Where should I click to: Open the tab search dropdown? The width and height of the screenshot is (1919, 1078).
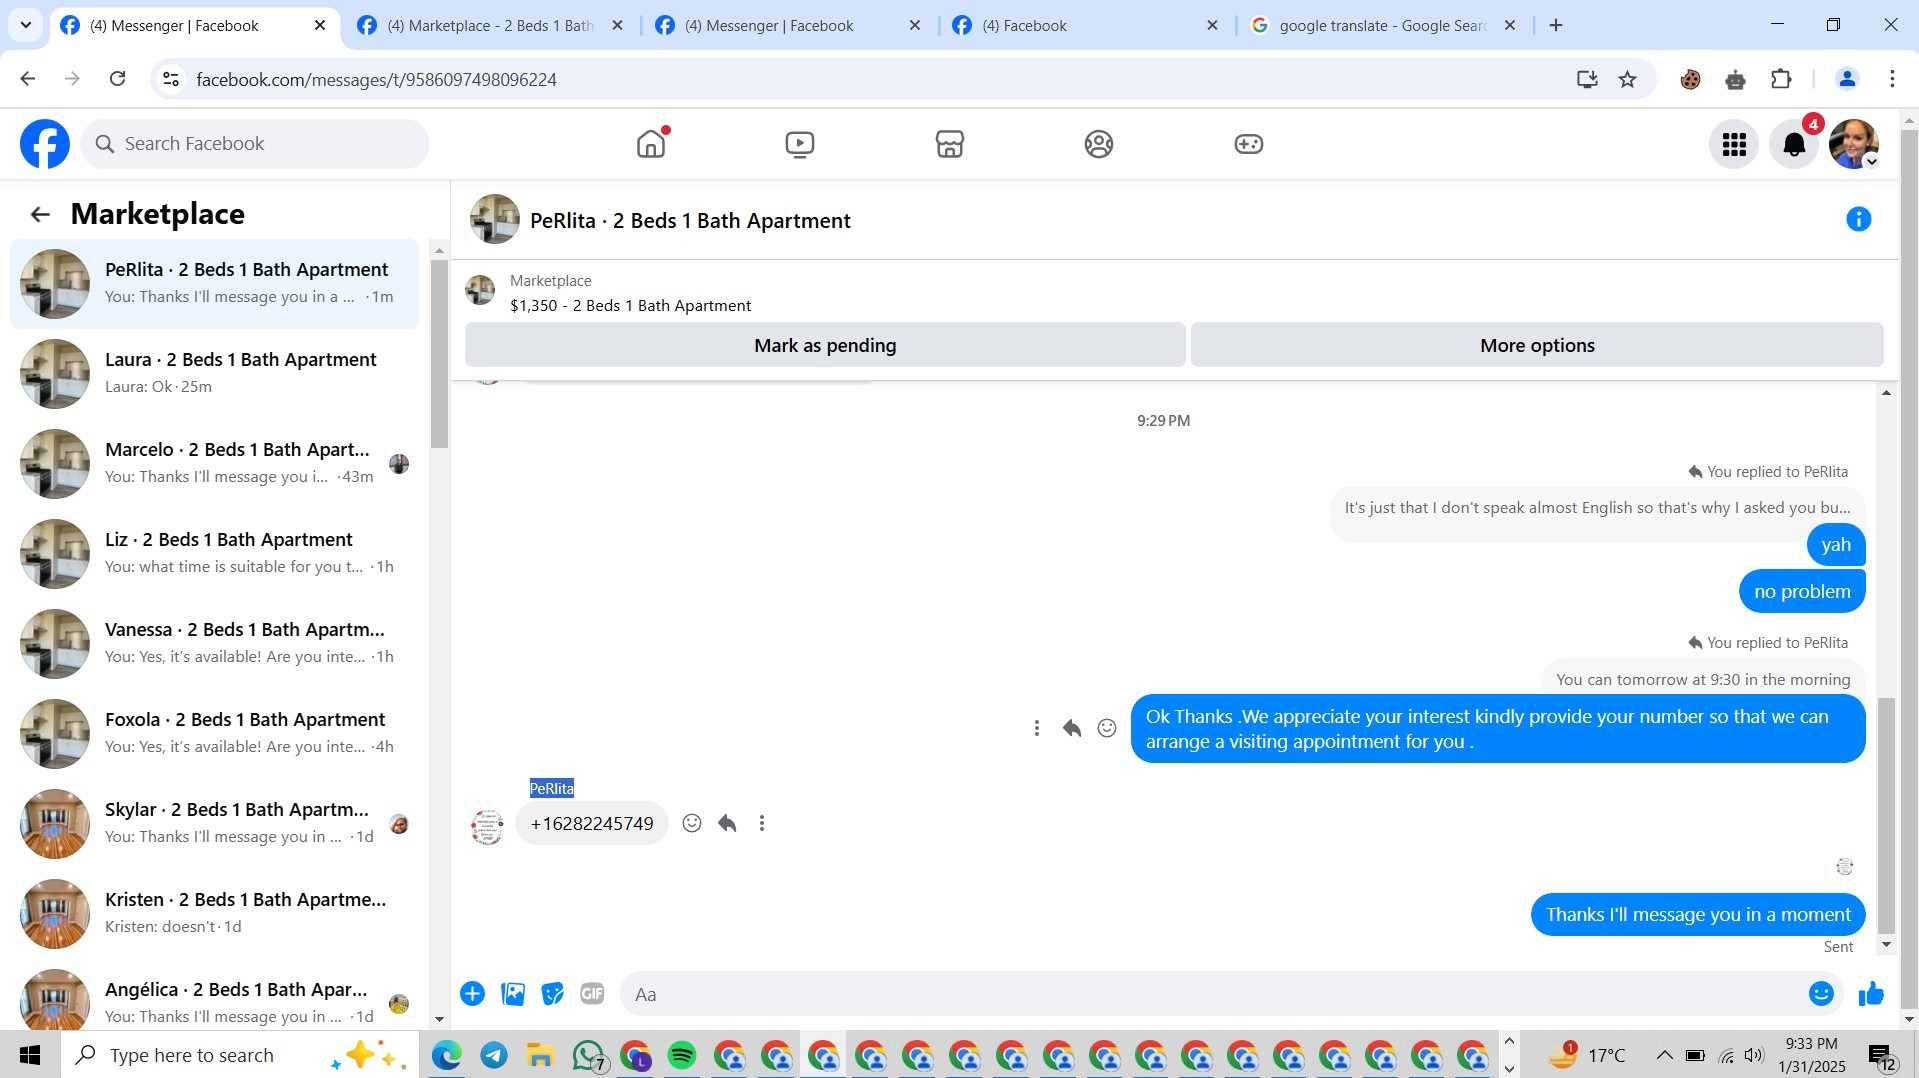[x=26, y=26]
